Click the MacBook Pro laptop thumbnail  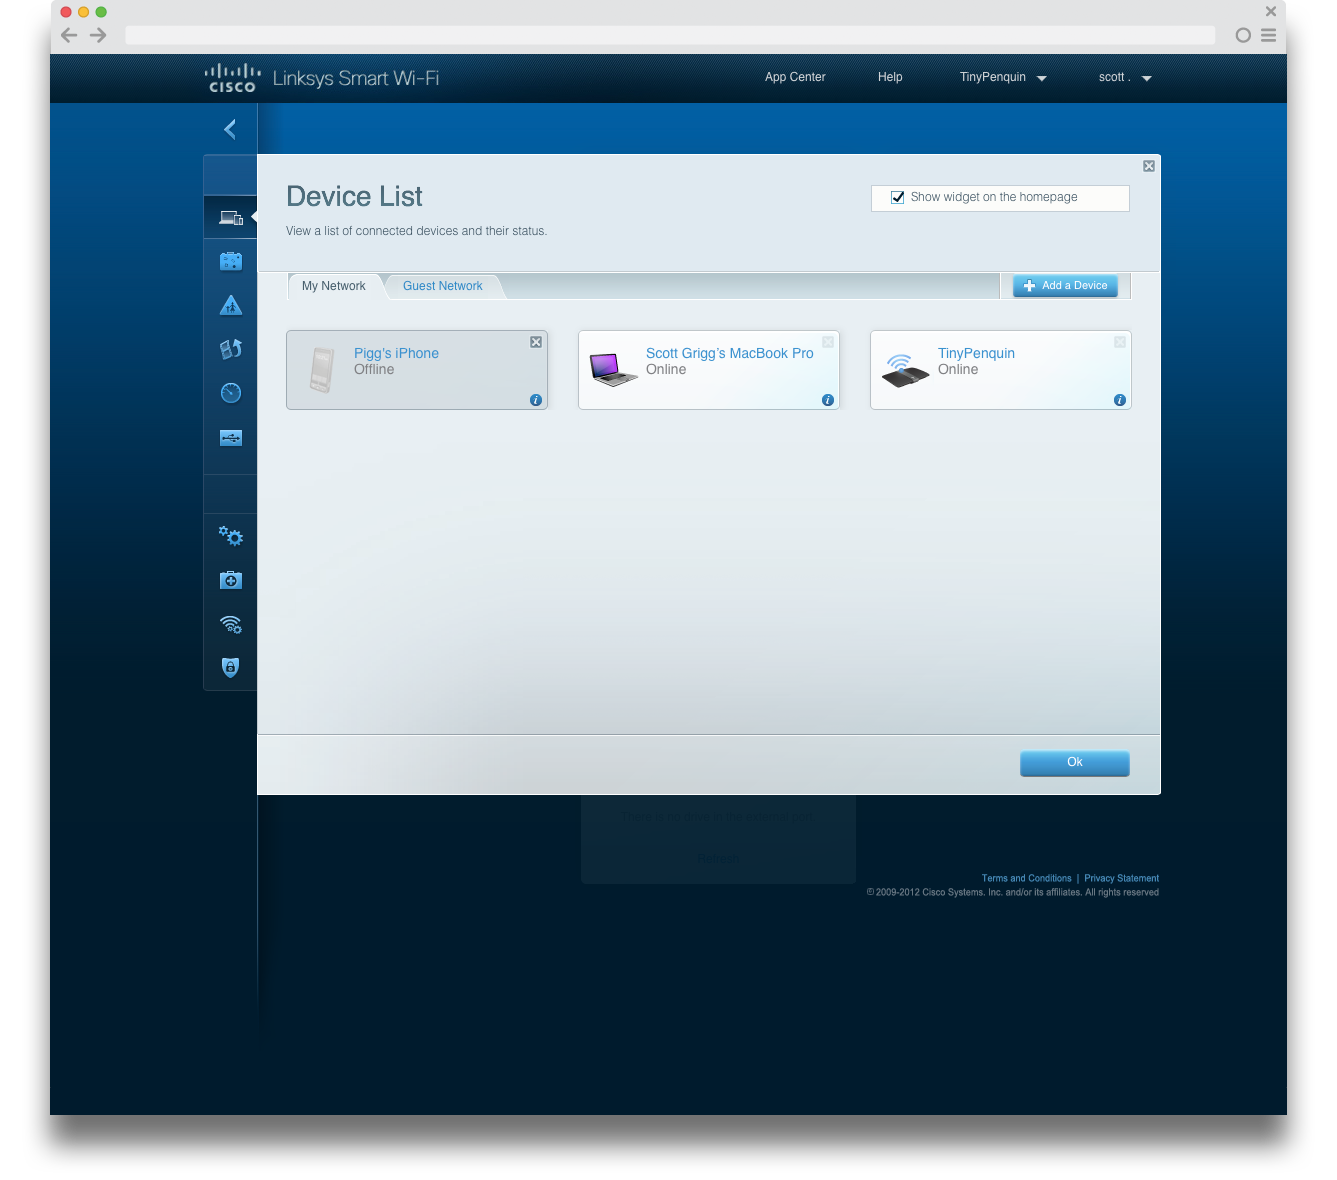click(613, 369)
